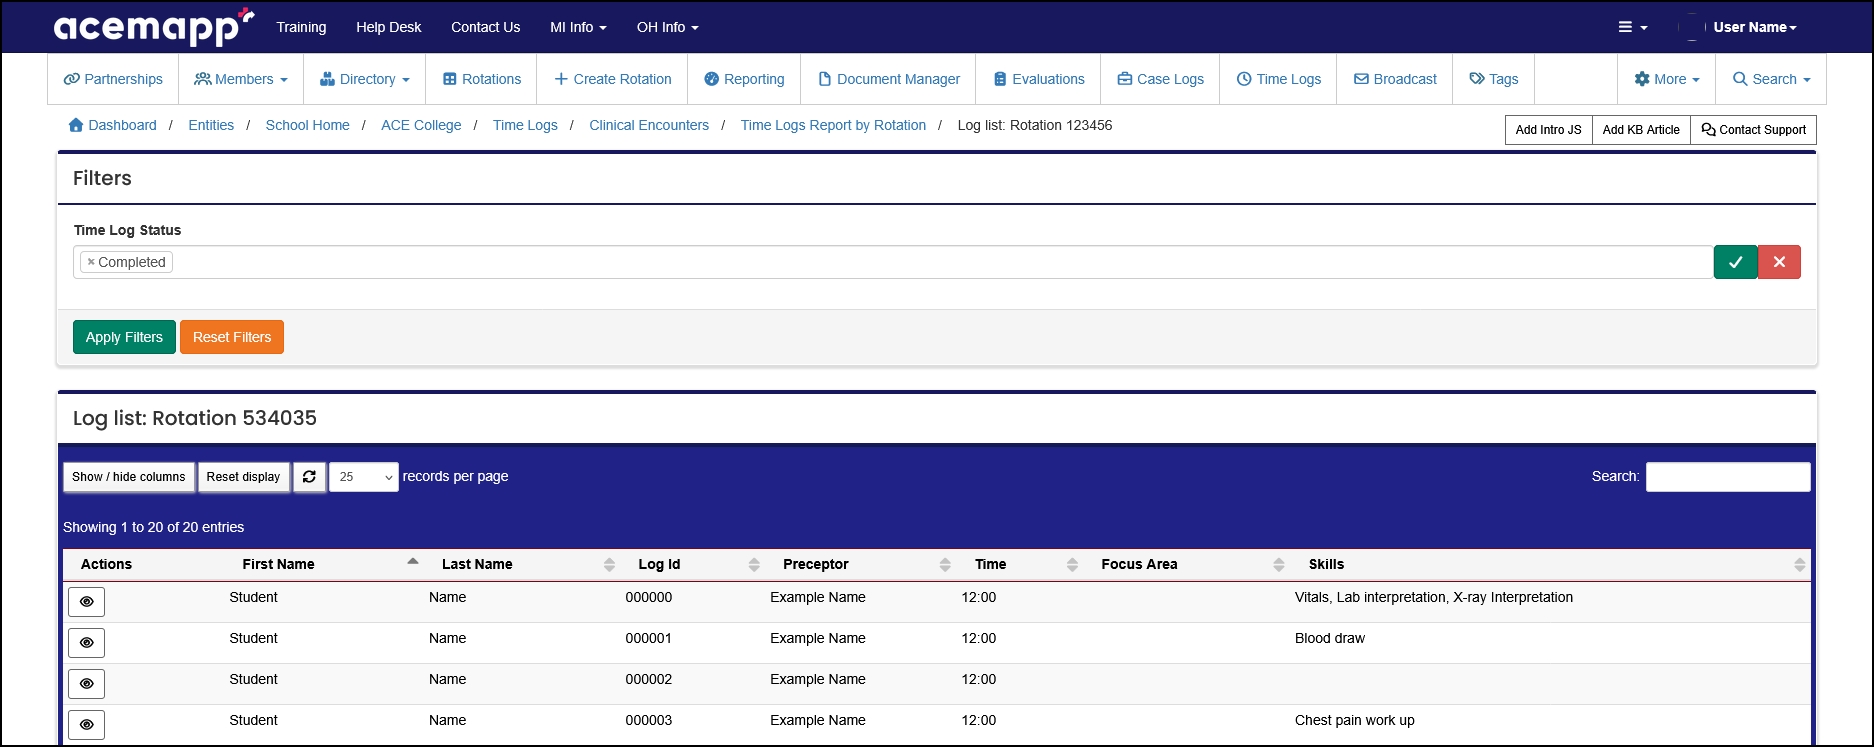Click Reset display button
Screen dimensions: 1874x747
pyautogui.click(x=244, y=477)
